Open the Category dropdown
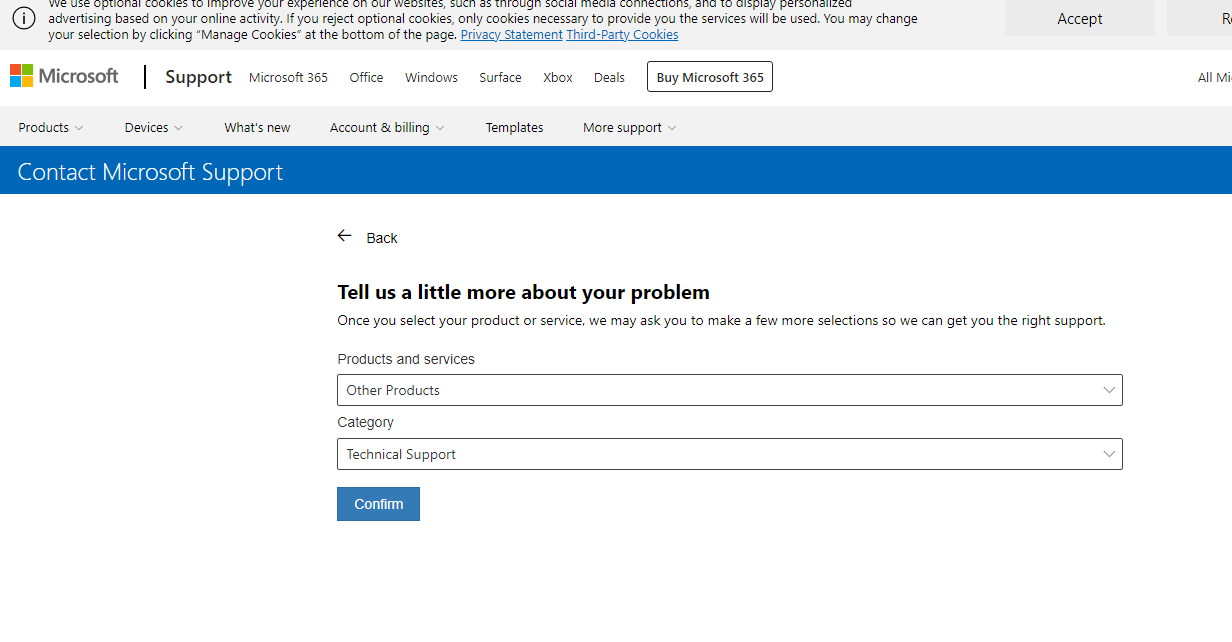1232x642 pixels. coord(730,454)
